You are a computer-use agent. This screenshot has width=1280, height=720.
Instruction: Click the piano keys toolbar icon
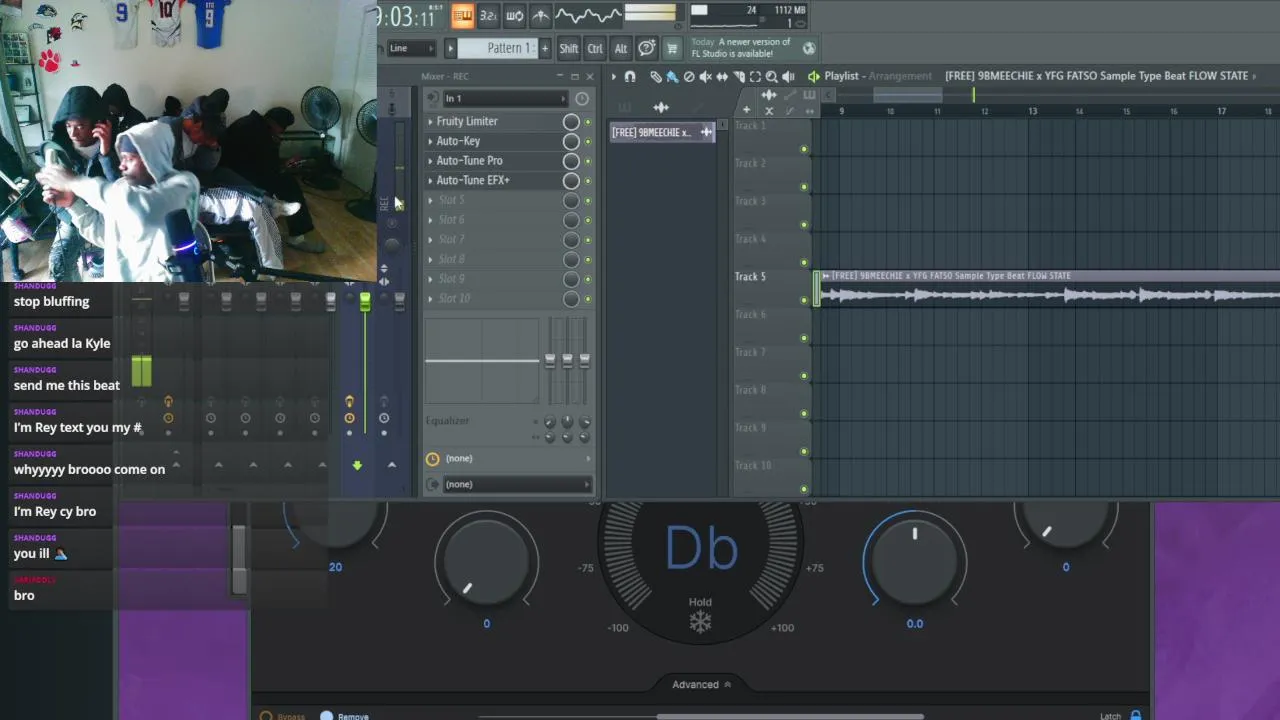463,15
